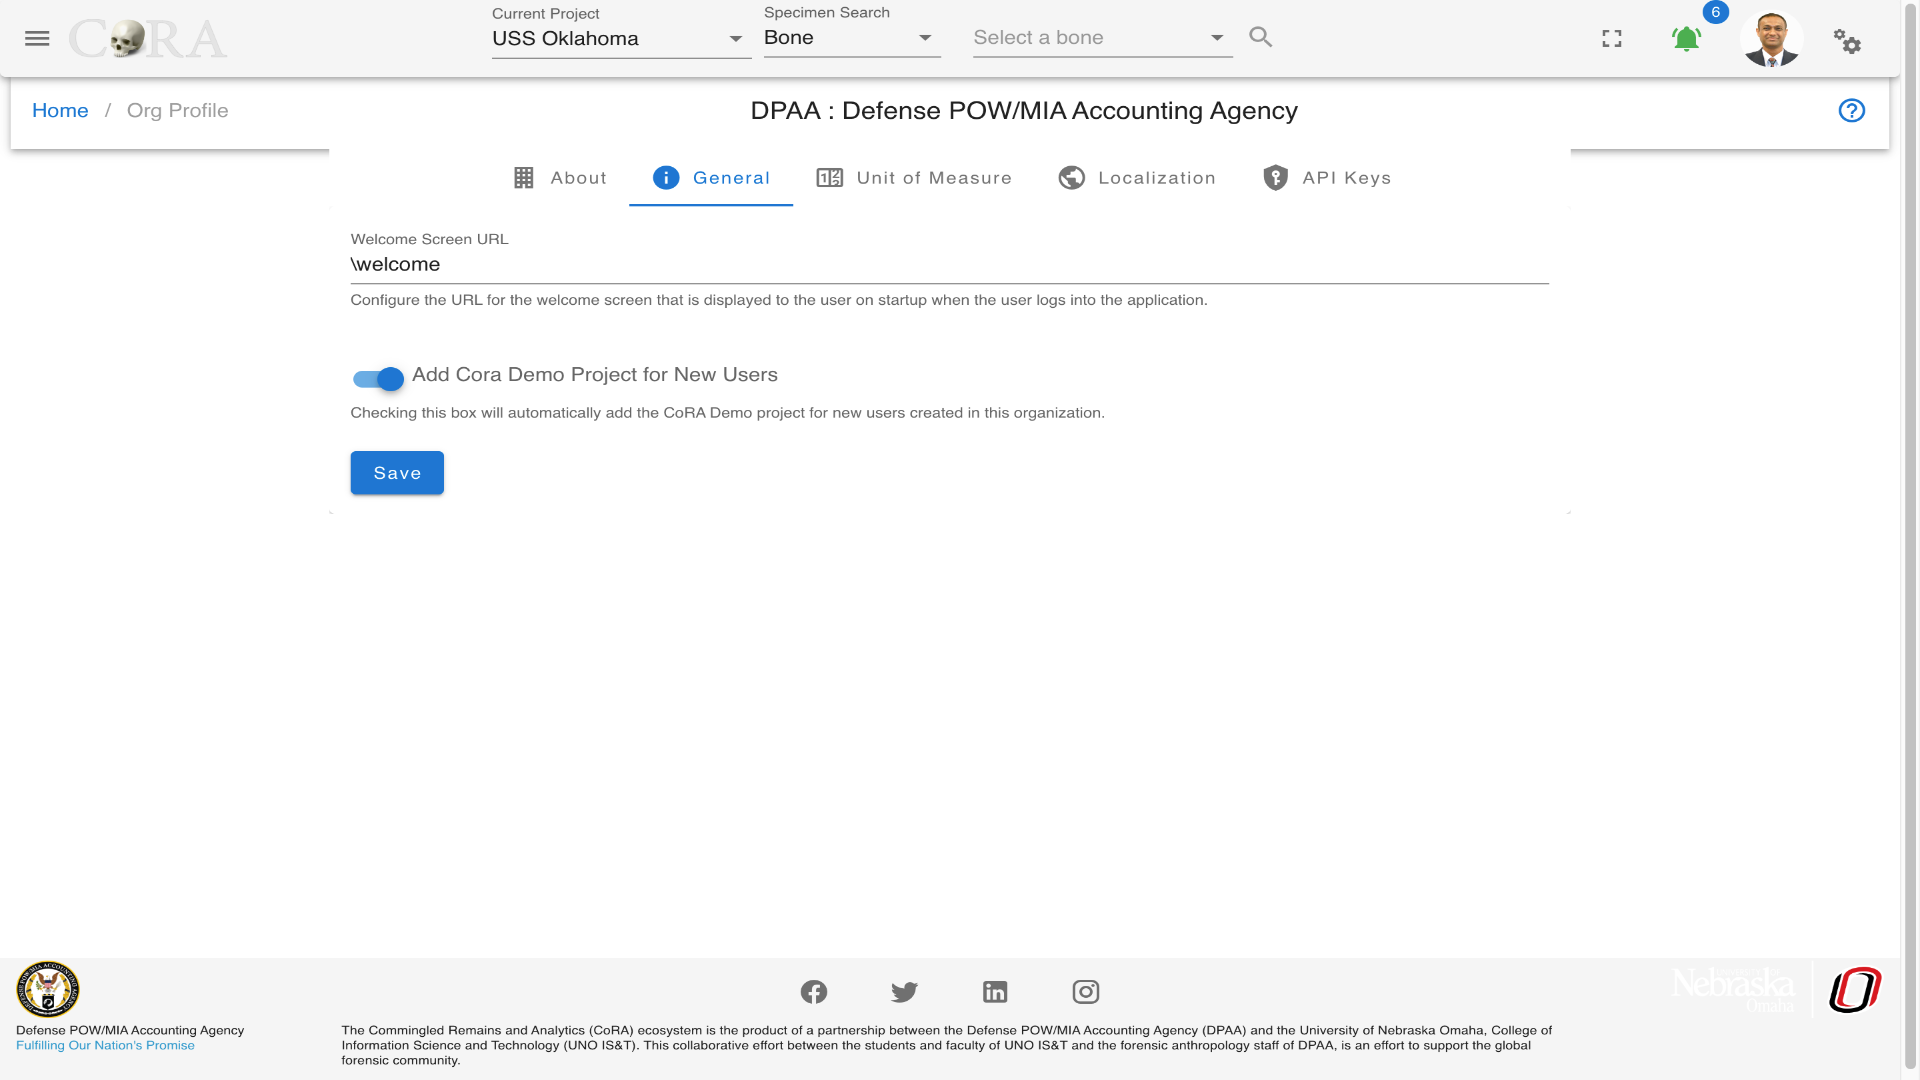Click the Add Cora Demo Project label
The image size is (1920, 1080).
[x=595, y=374]
